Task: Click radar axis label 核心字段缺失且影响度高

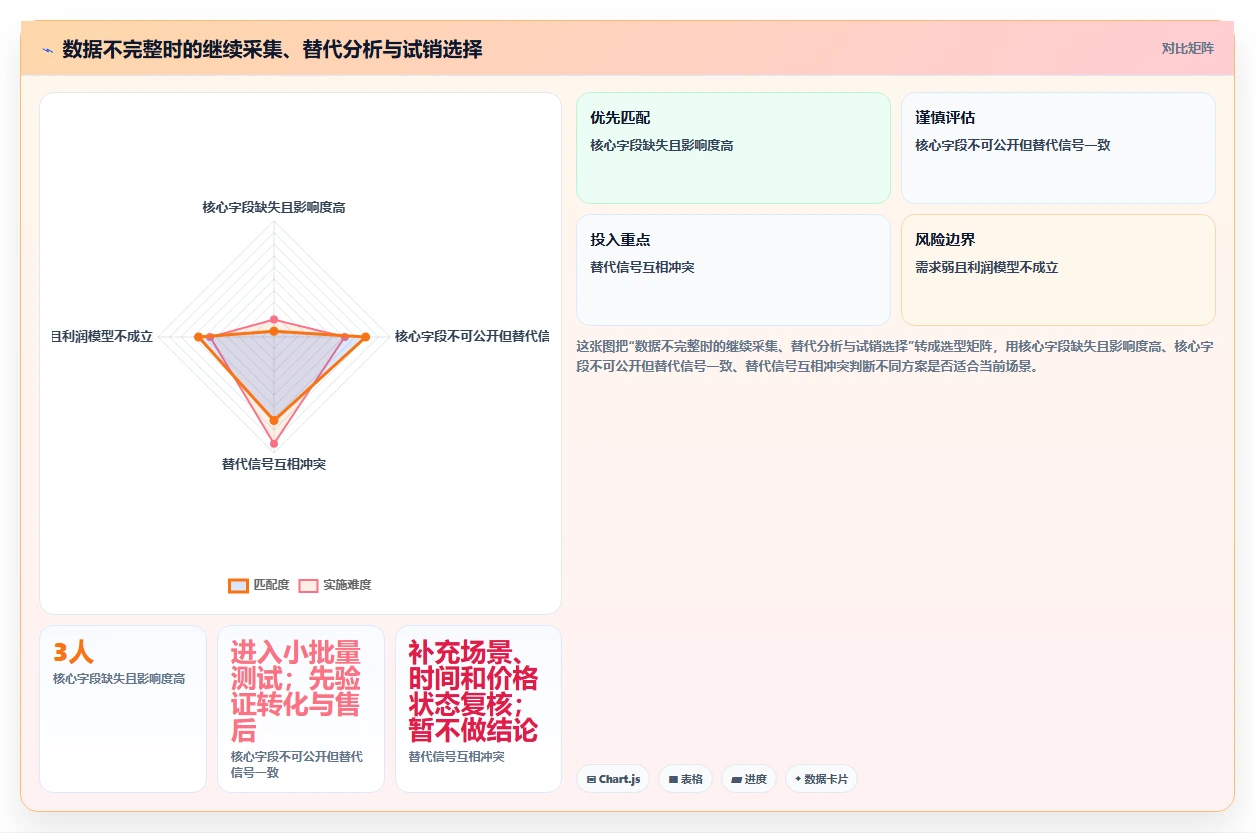Action: 274,207
